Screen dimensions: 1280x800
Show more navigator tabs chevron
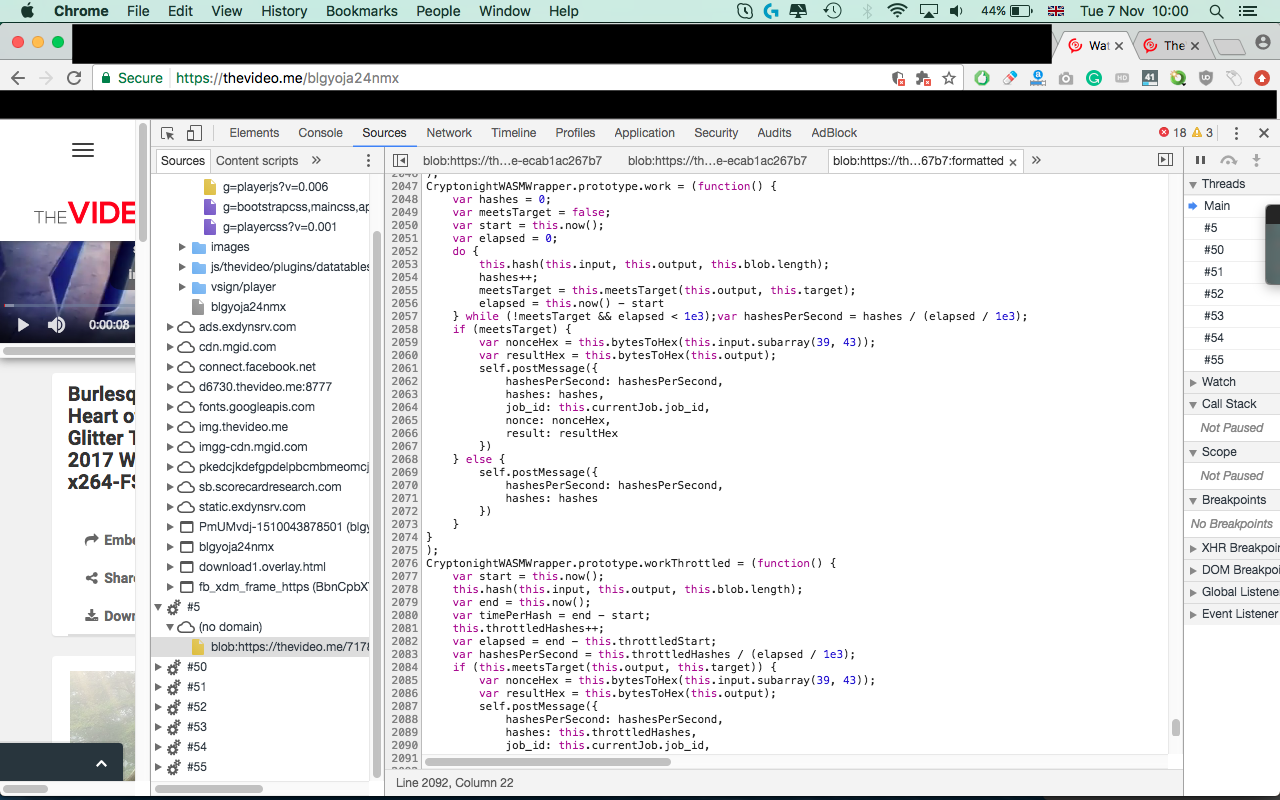coord(316,160)
